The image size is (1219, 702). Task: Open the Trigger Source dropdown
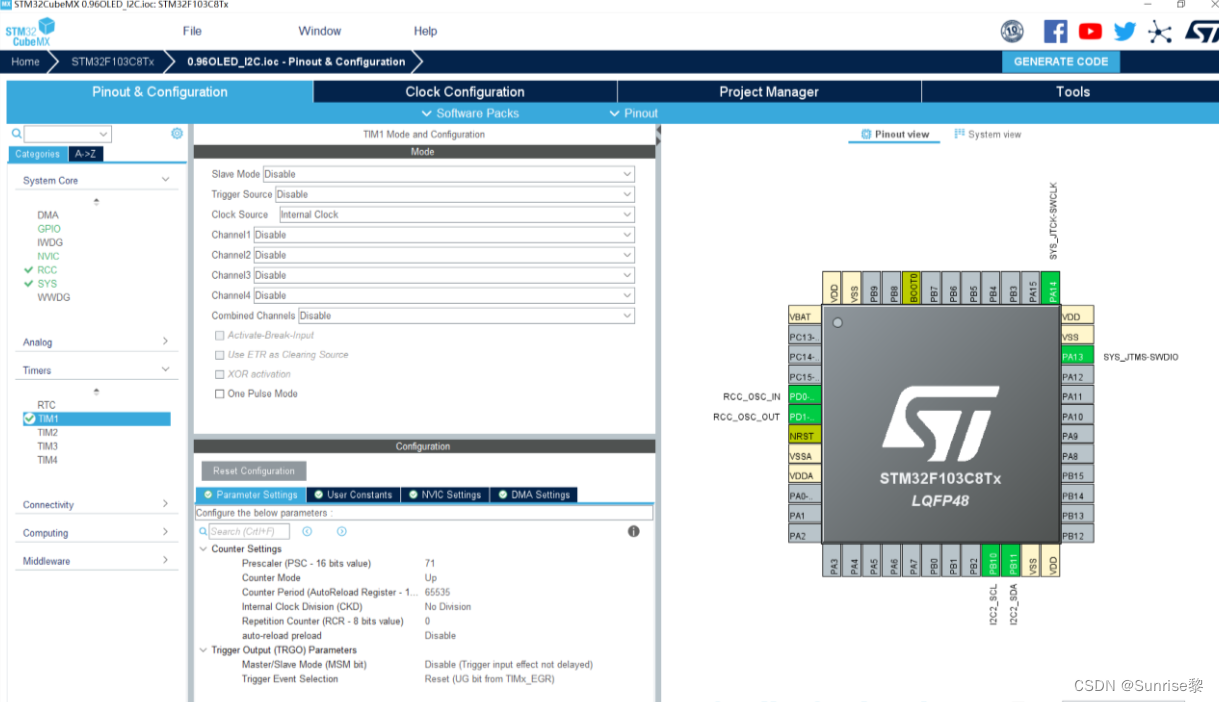(454, 194)
